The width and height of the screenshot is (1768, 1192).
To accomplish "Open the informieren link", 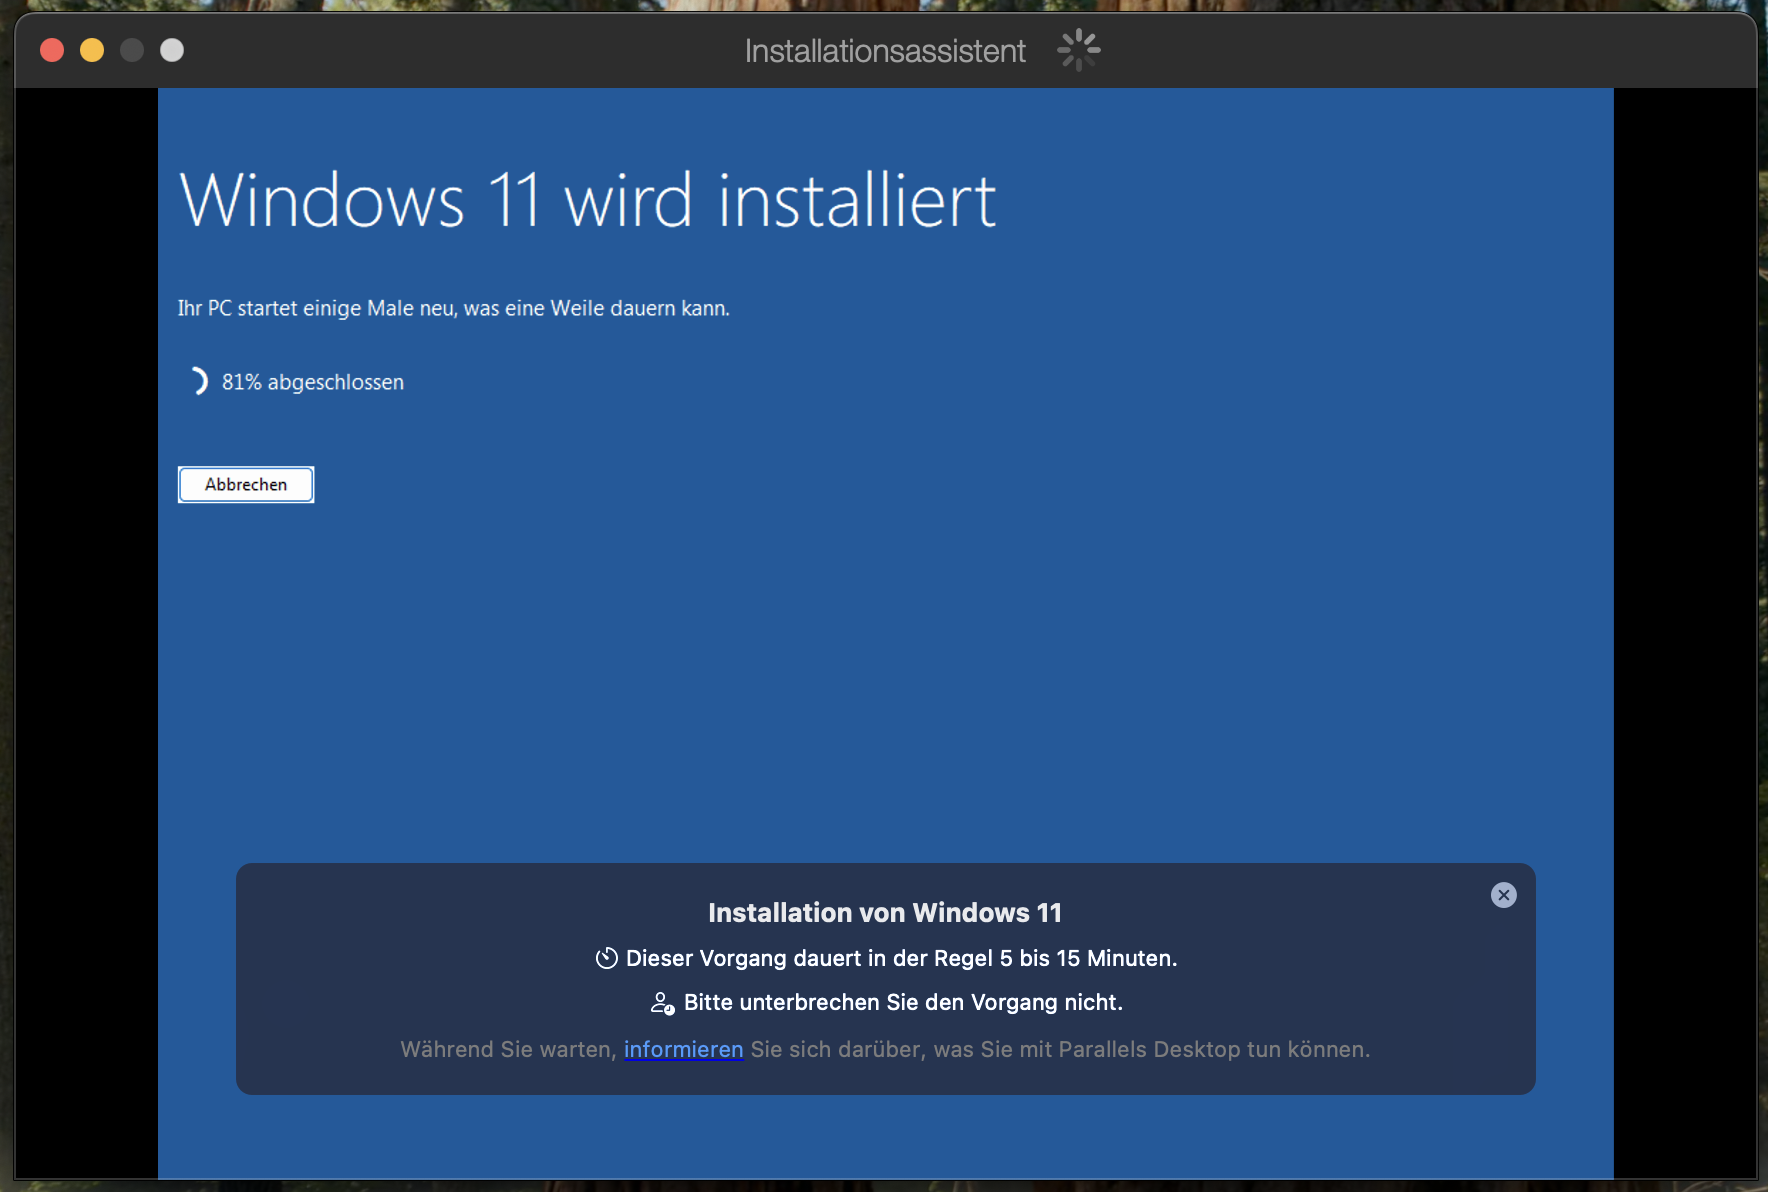I will click(x=683, y=1049).
